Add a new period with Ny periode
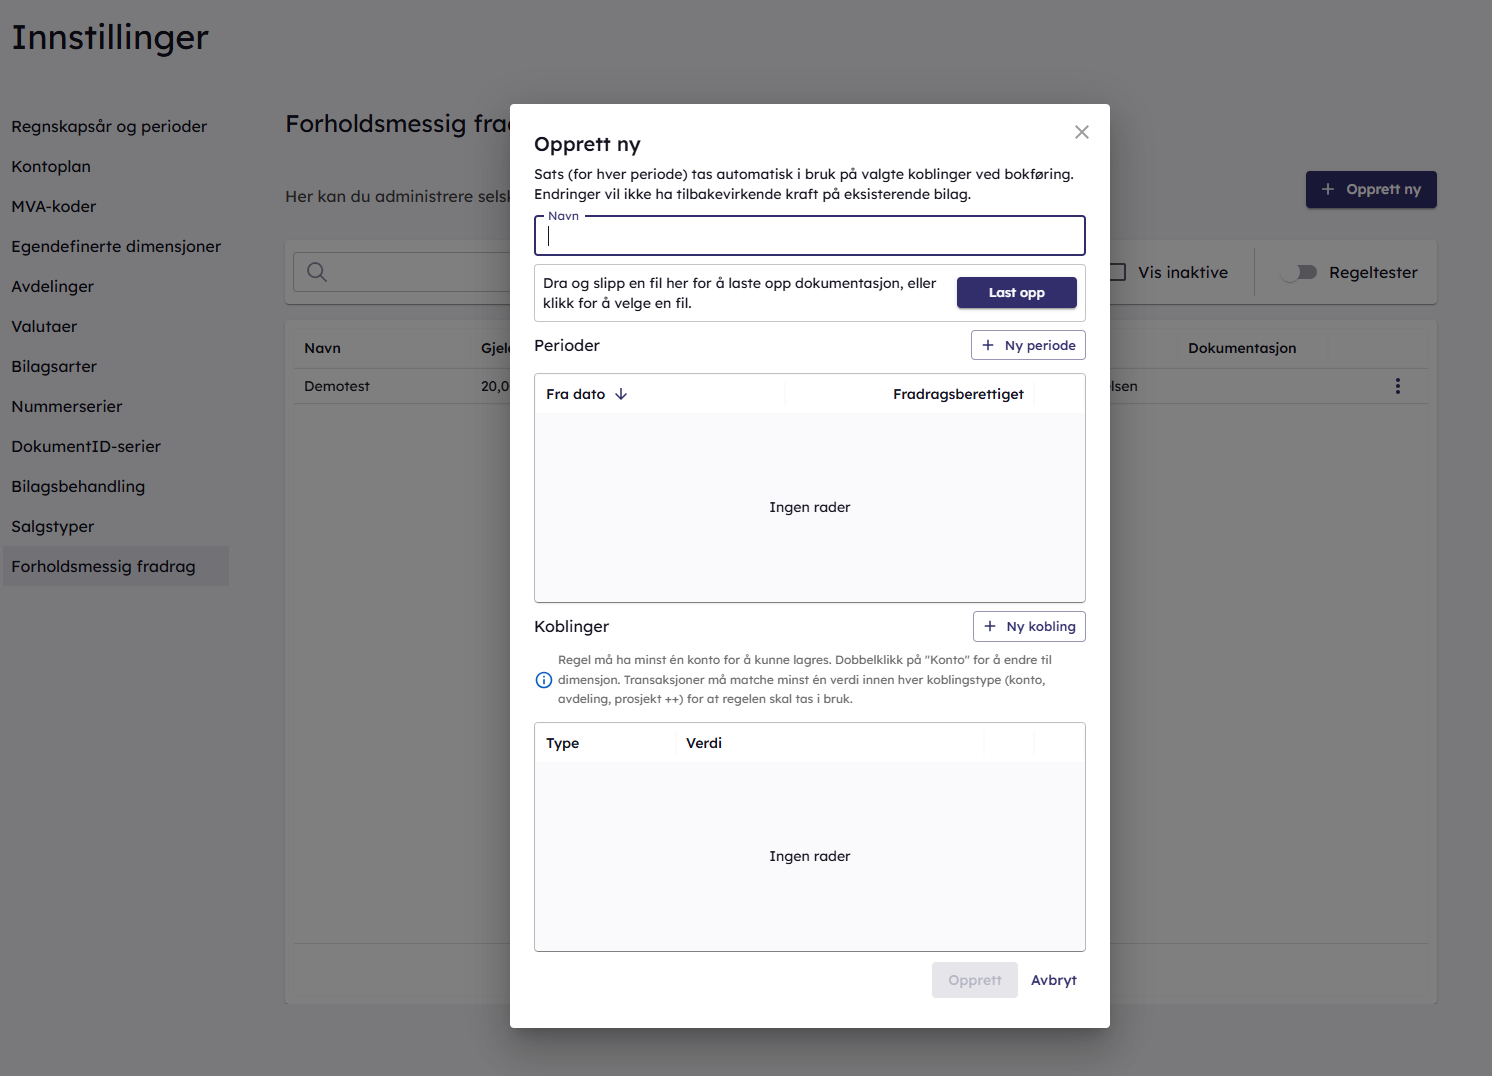 coord(1028,345)
